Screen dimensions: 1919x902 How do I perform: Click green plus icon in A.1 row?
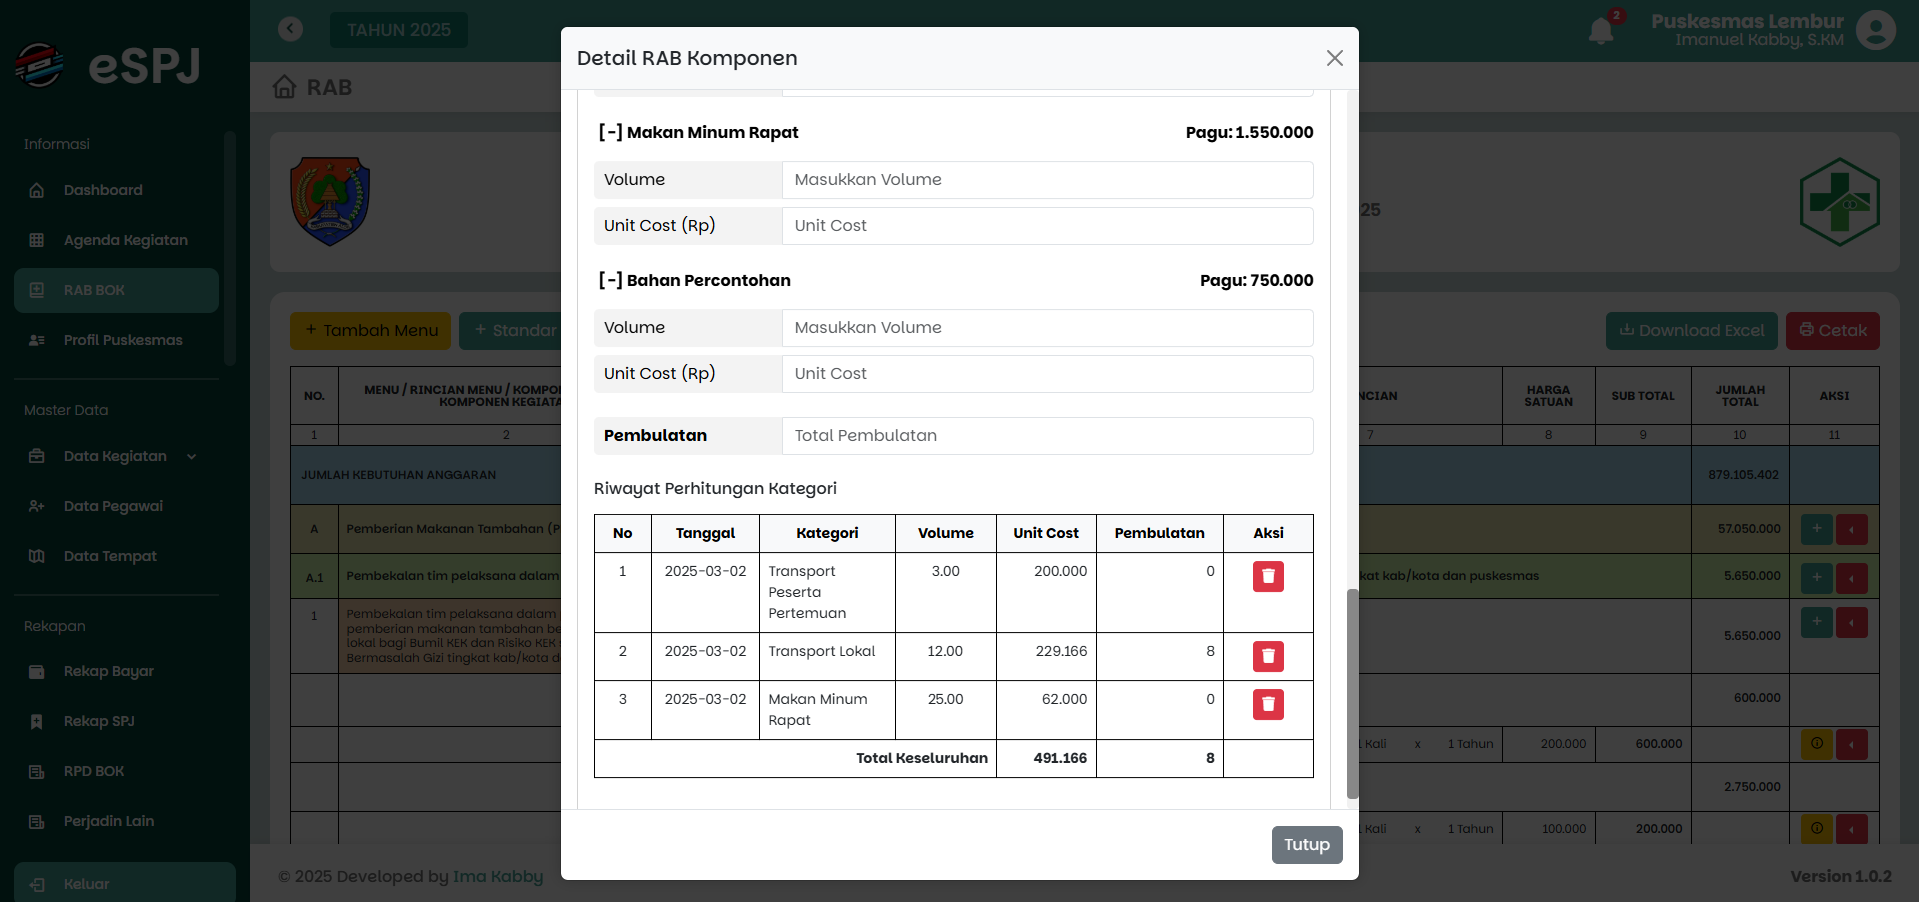pyautogui.click(x=1817, y=577)
